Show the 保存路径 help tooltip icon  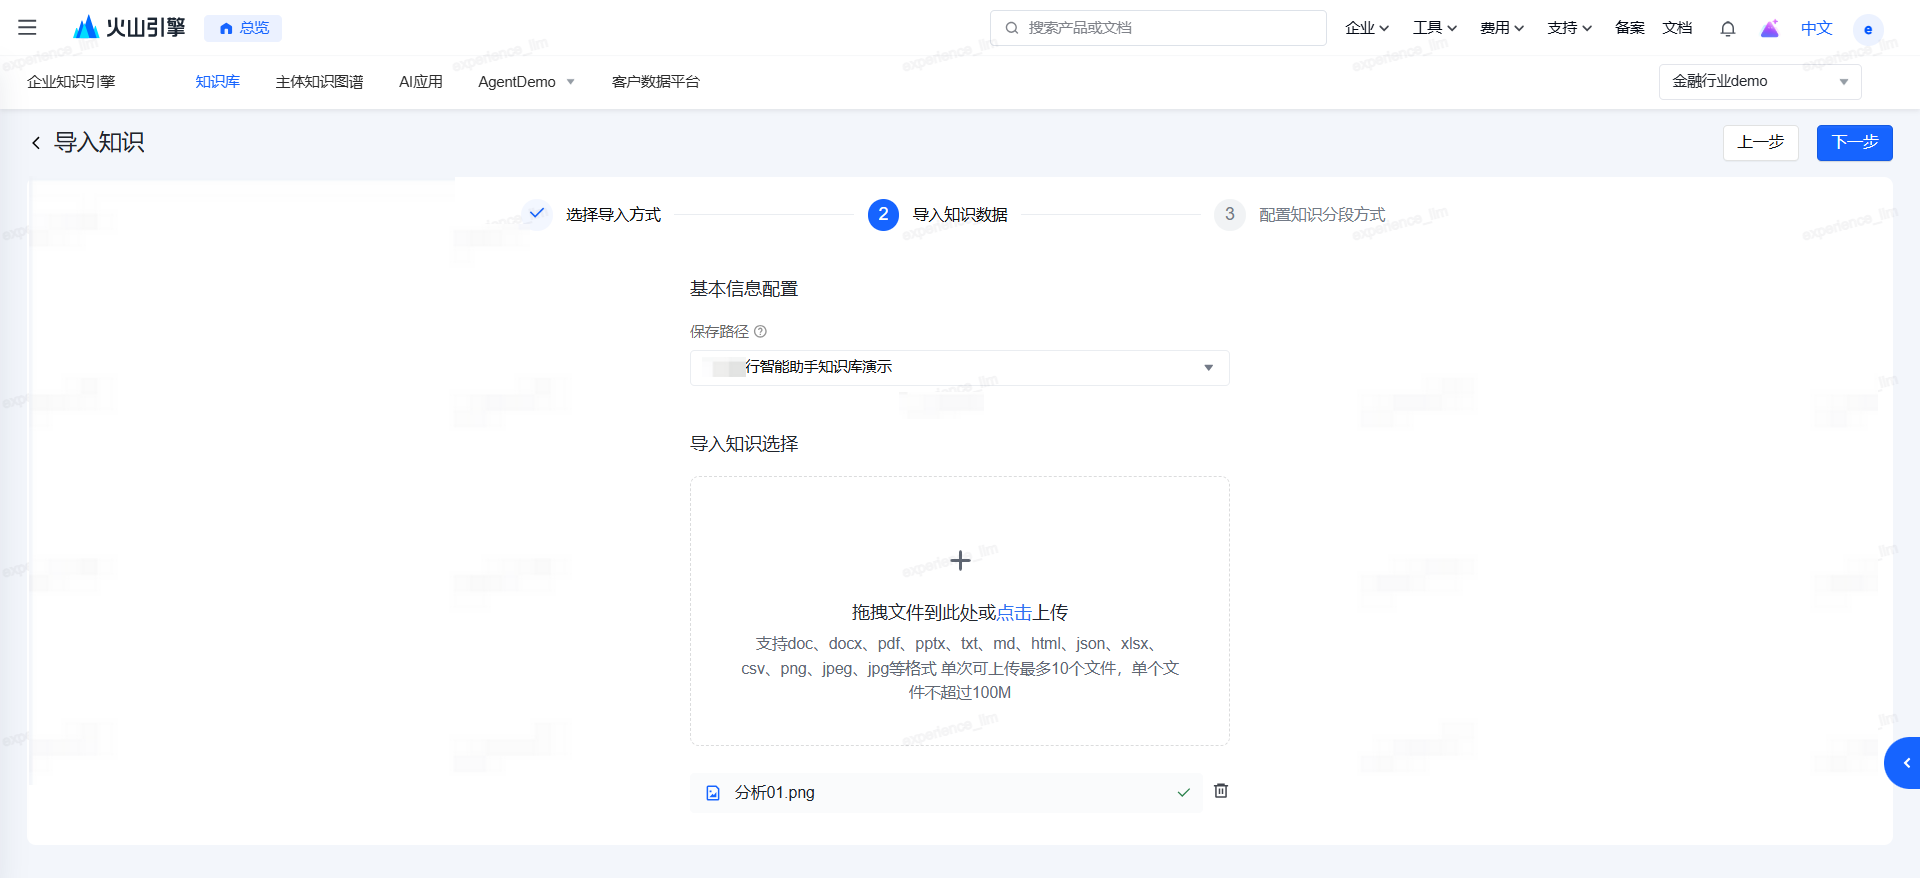pyautogui.click(x=760, y=332)
